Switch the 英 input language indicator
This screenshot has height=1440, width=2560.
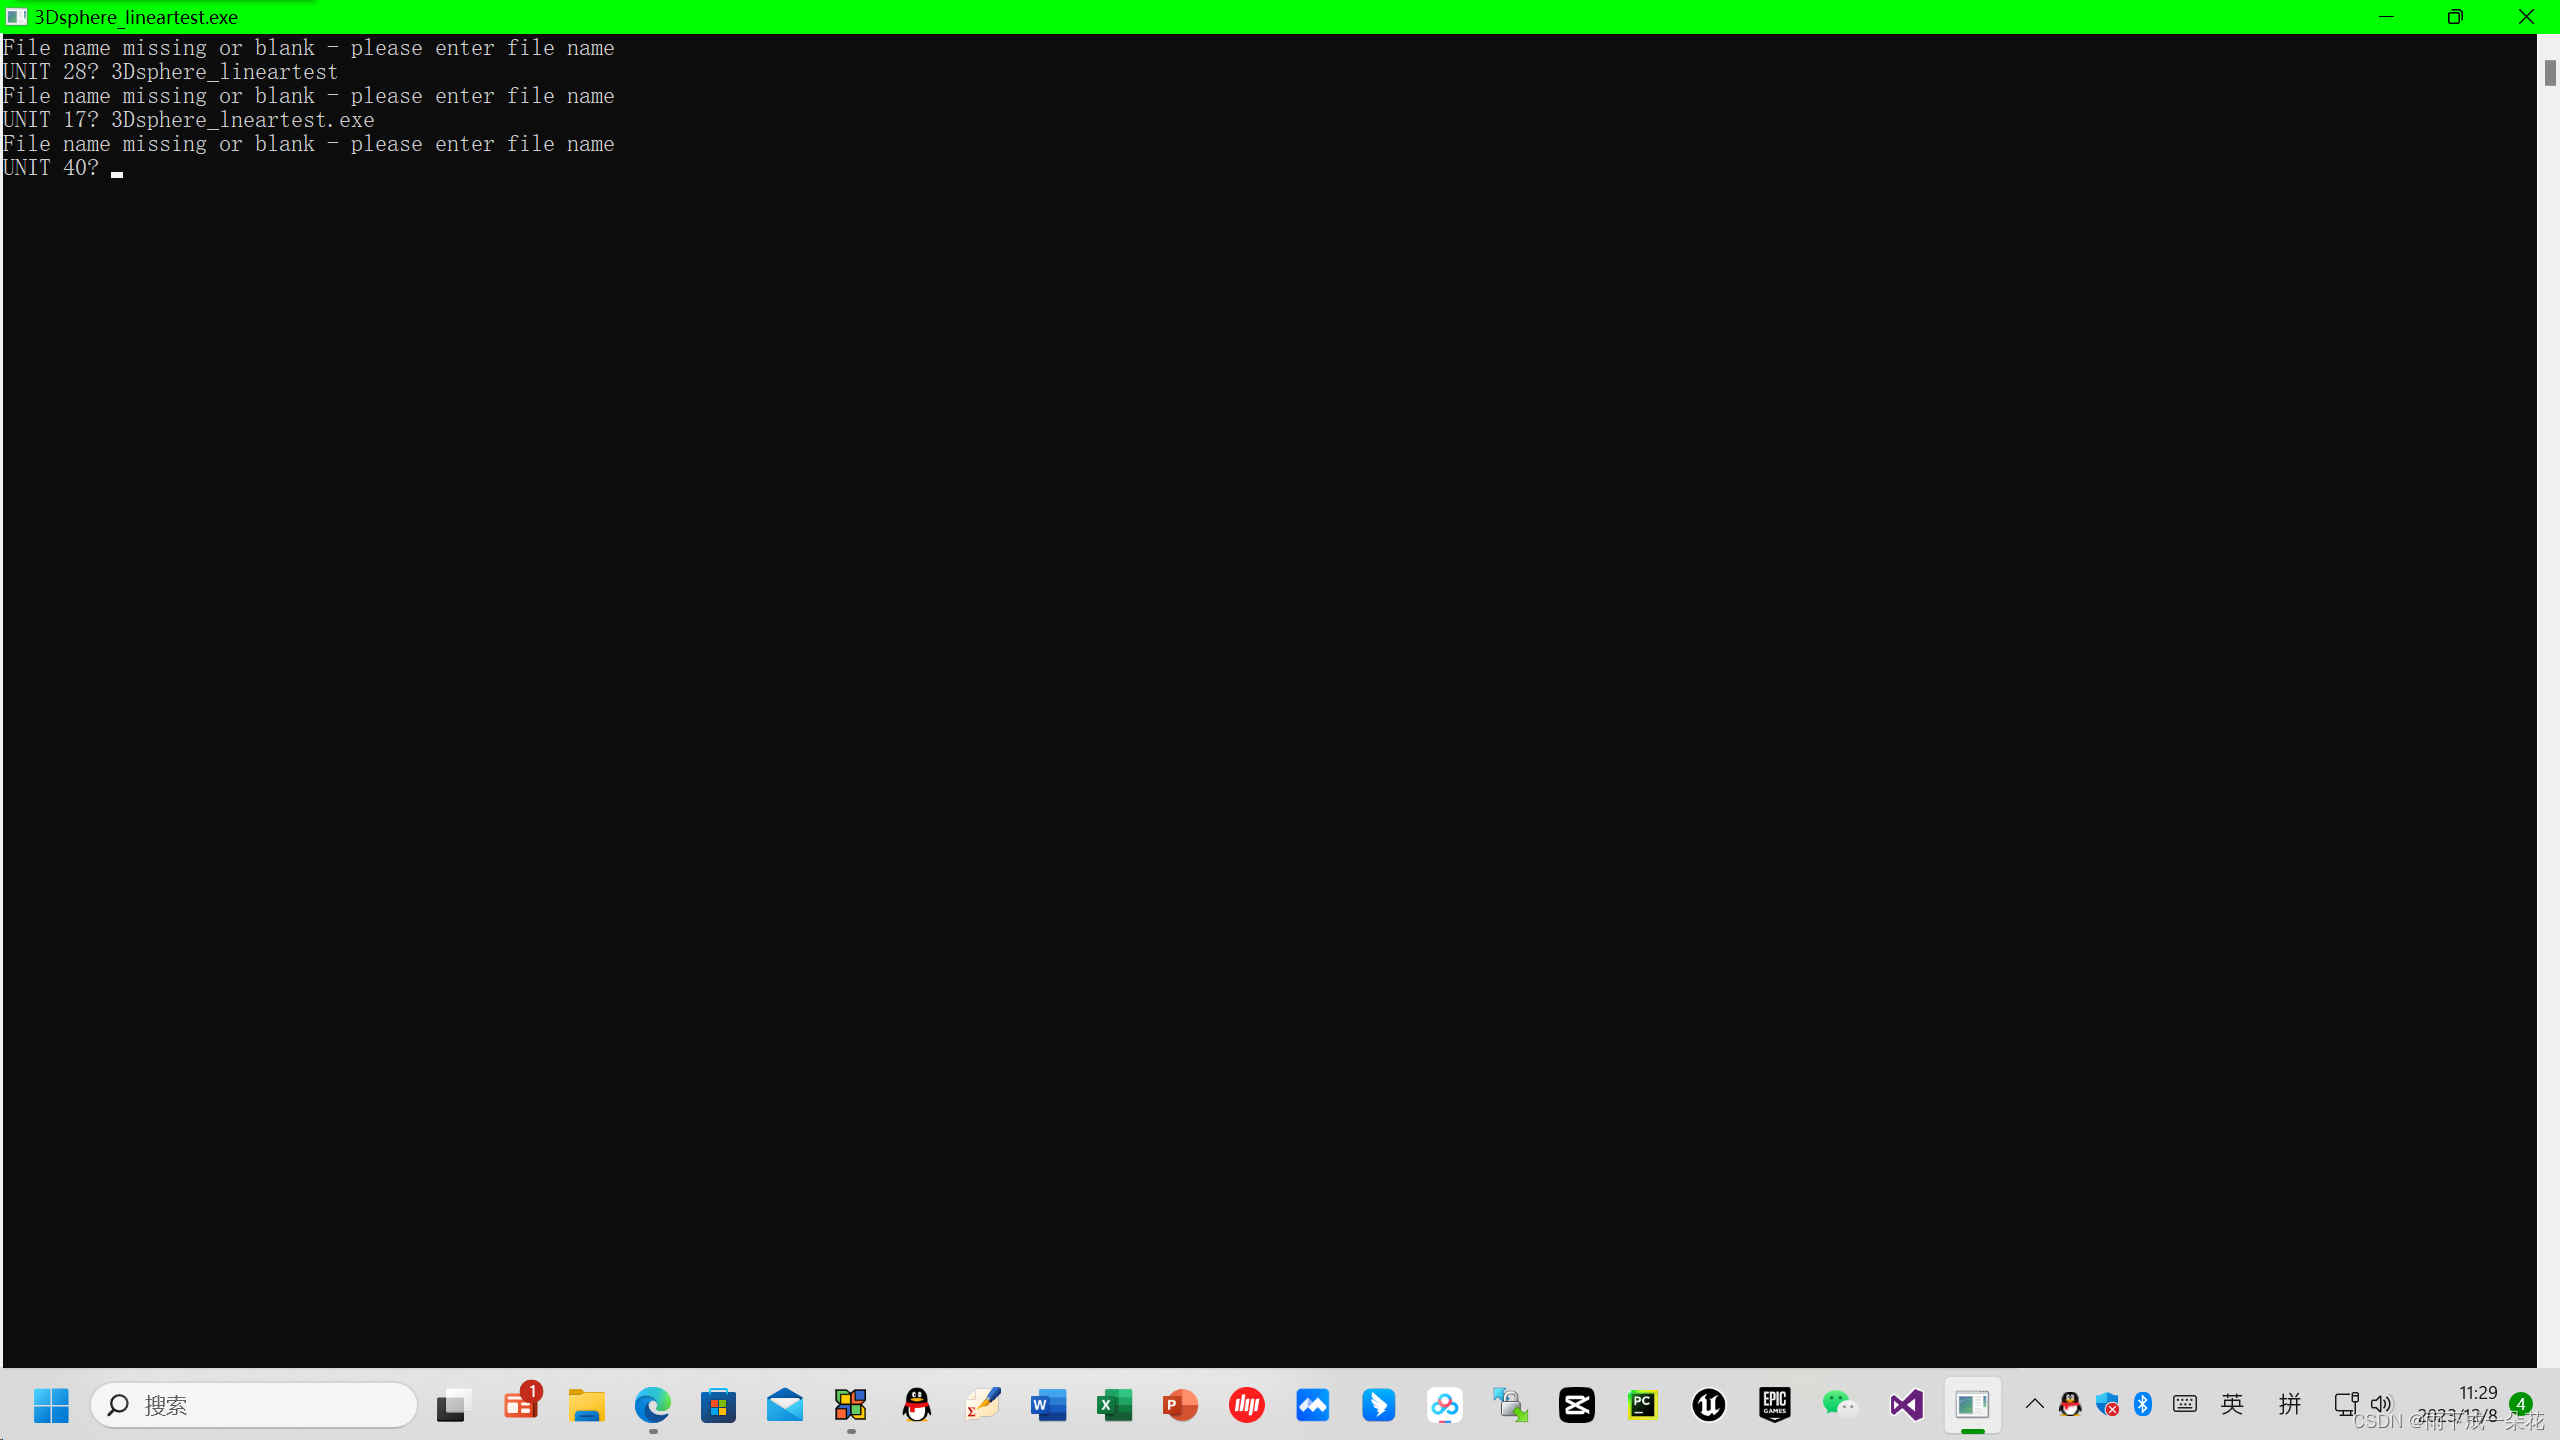(2232, 1404)
